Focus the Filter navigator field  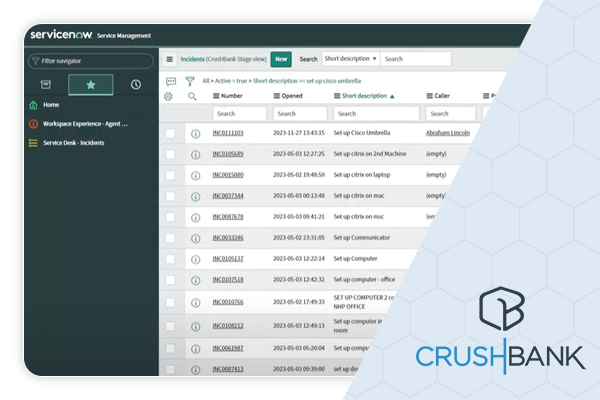91,61
